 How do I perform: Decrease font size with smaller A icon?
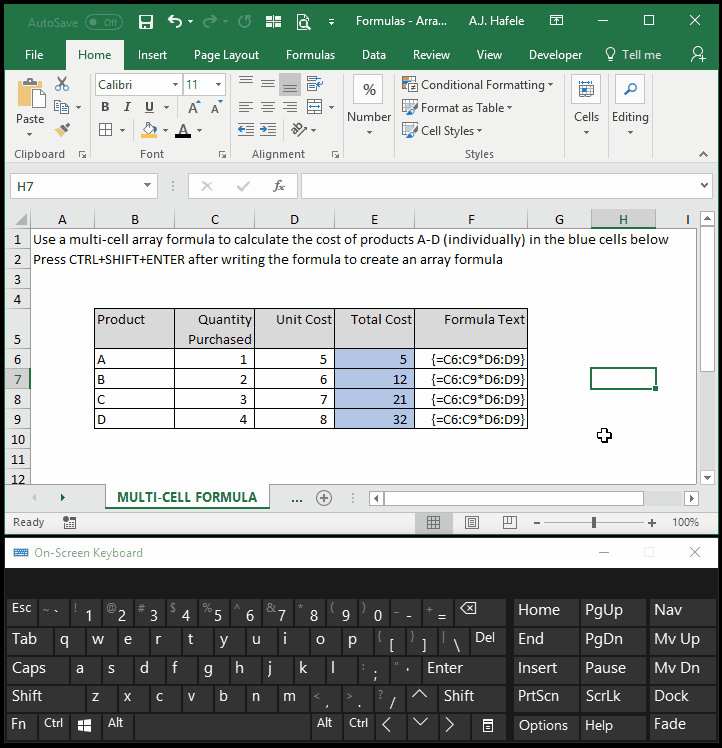click(216, 107)
